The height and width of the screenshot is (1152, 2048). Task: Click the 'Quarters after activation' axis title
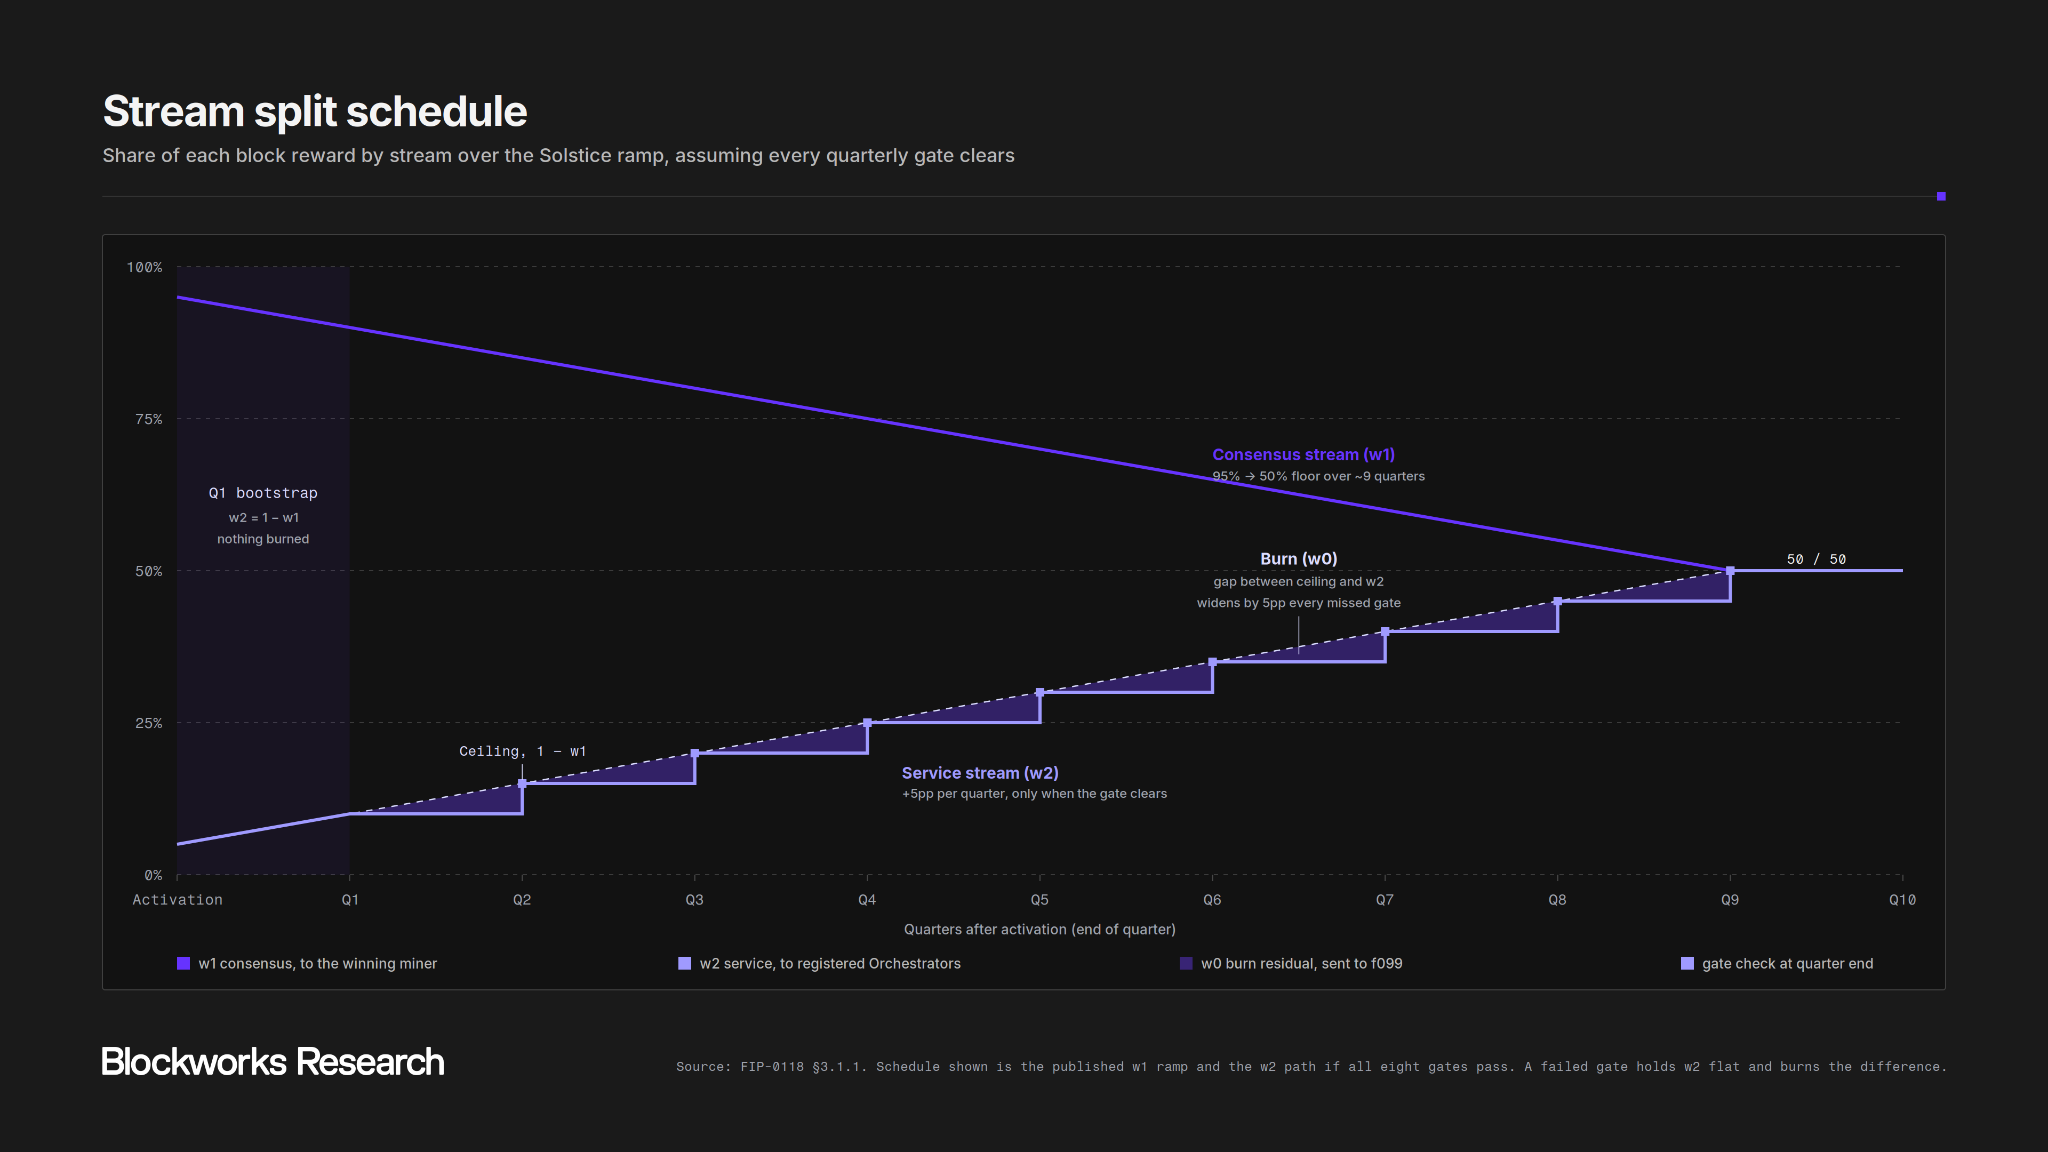click(x=1040, y=929)
